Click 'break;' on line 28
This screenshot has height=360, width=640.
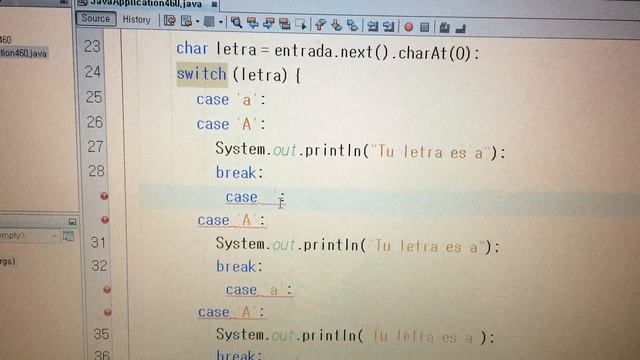[240, 173]
